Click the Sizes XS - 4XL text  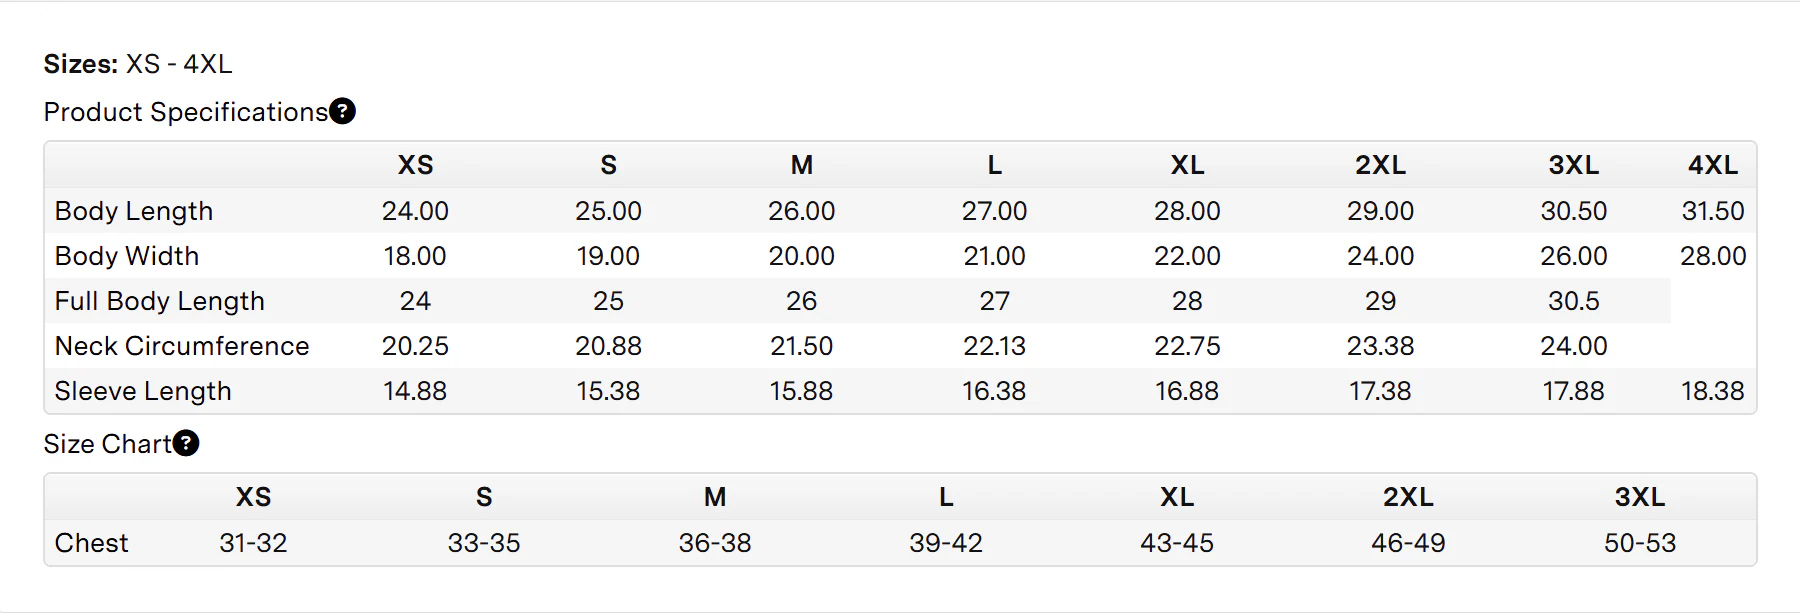(x=138, y=64)
